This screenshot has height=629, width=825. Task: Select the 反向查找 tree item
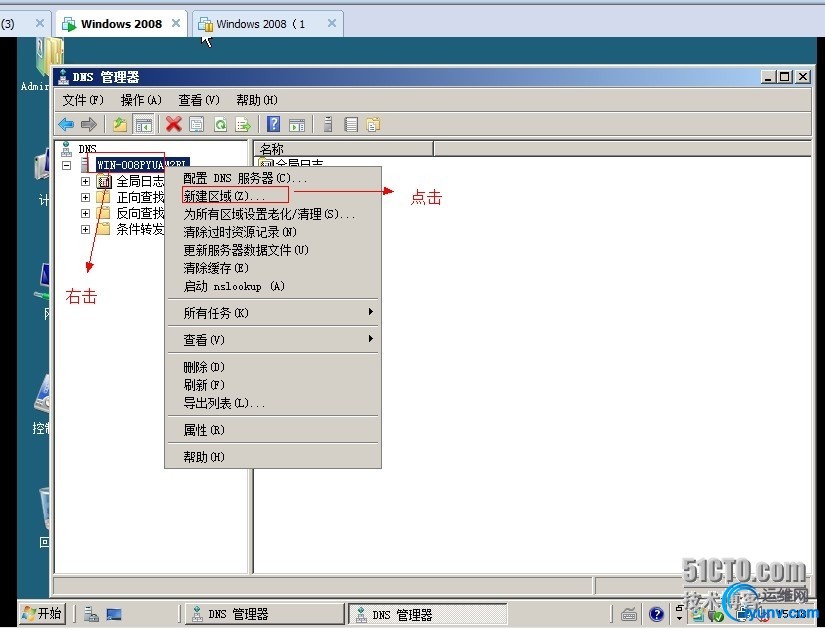140,213
